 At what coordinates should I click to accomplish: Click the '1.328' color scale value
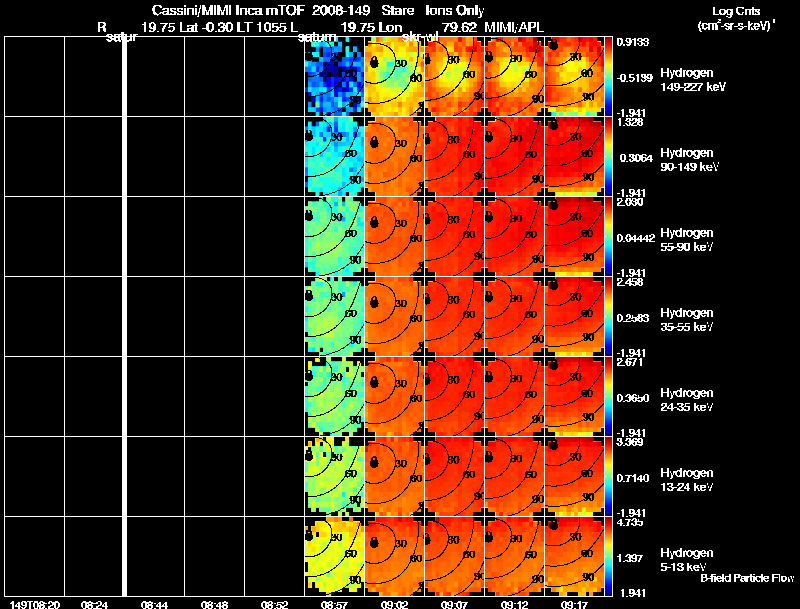coord(630,122)
